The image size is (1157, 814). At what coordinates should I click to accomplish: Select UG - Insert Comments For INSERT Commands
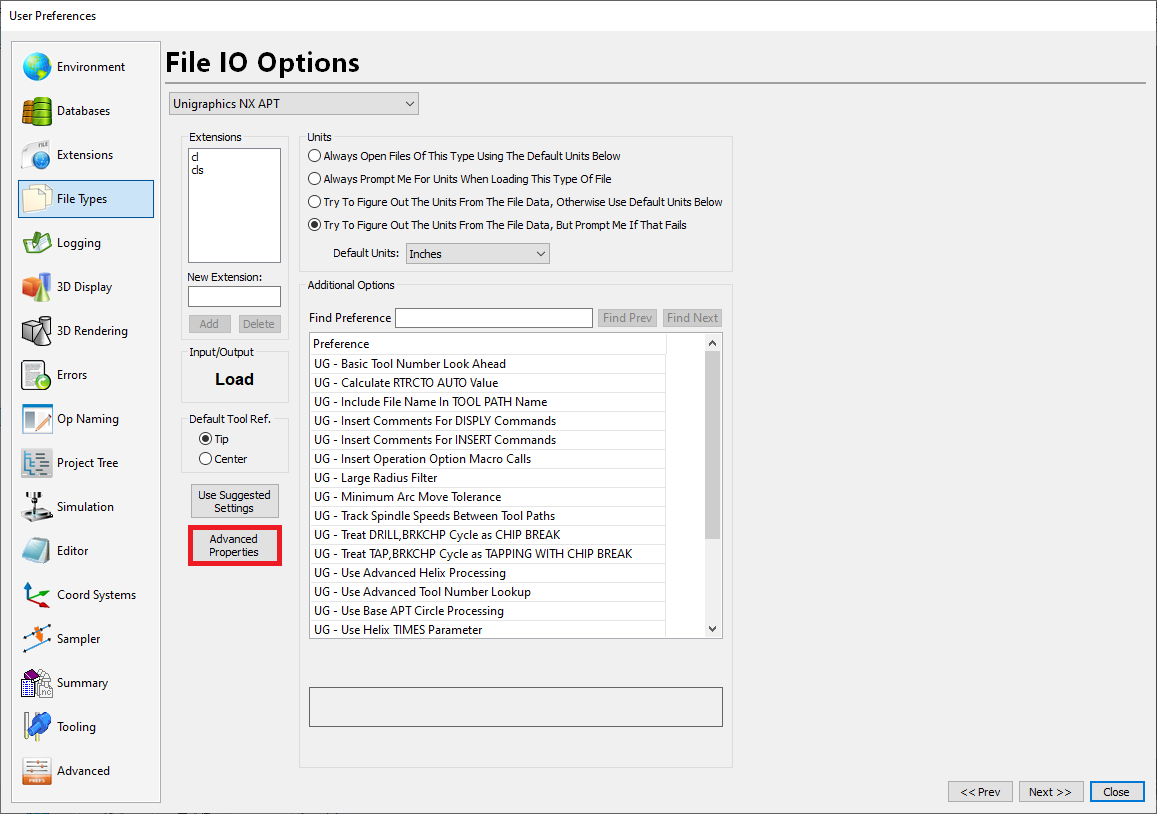(488, 440)
